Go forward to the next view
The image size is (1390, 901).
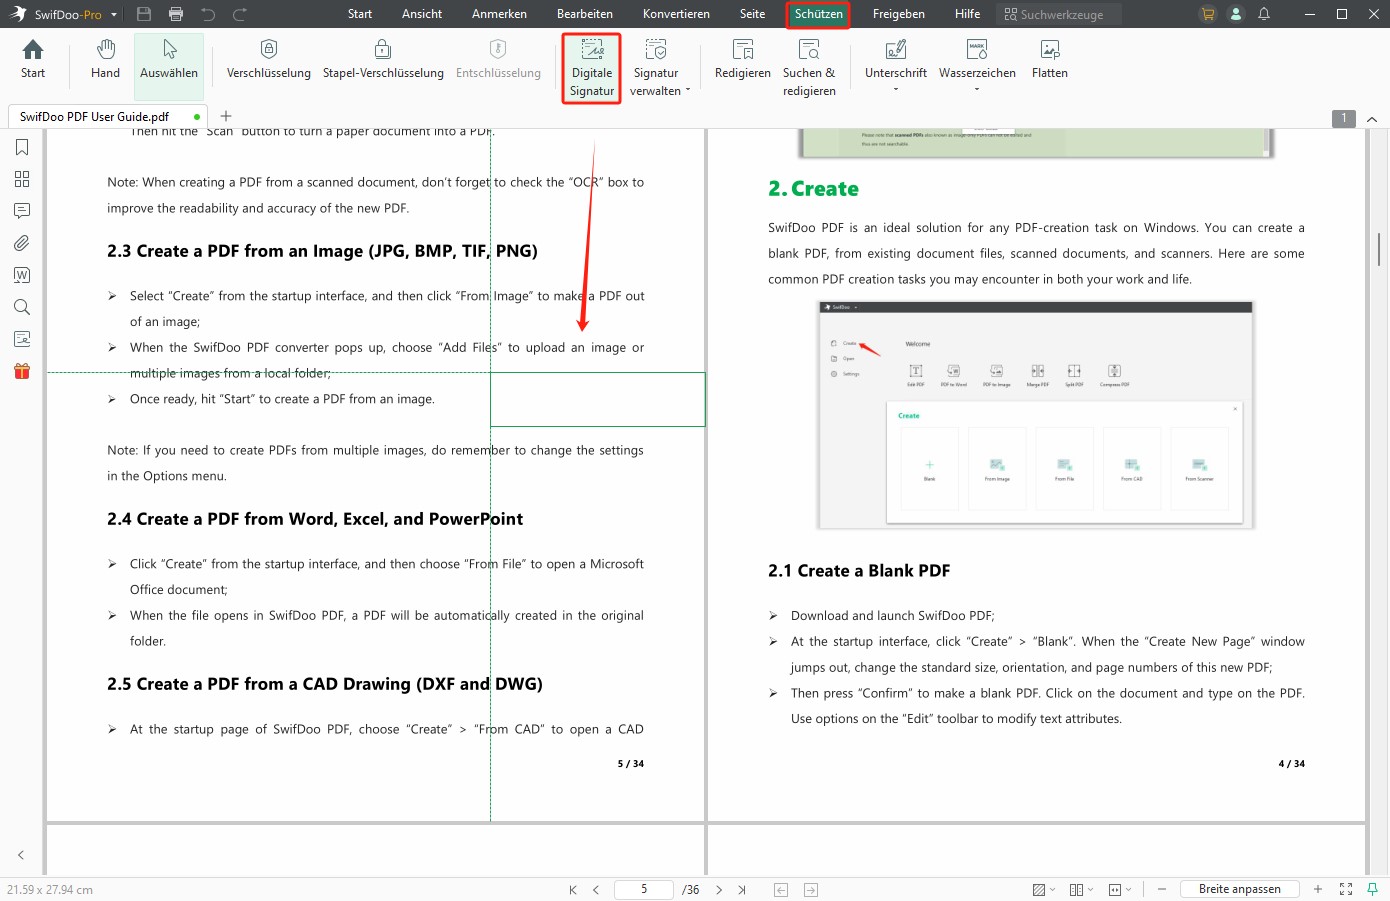tap(811, 889)
